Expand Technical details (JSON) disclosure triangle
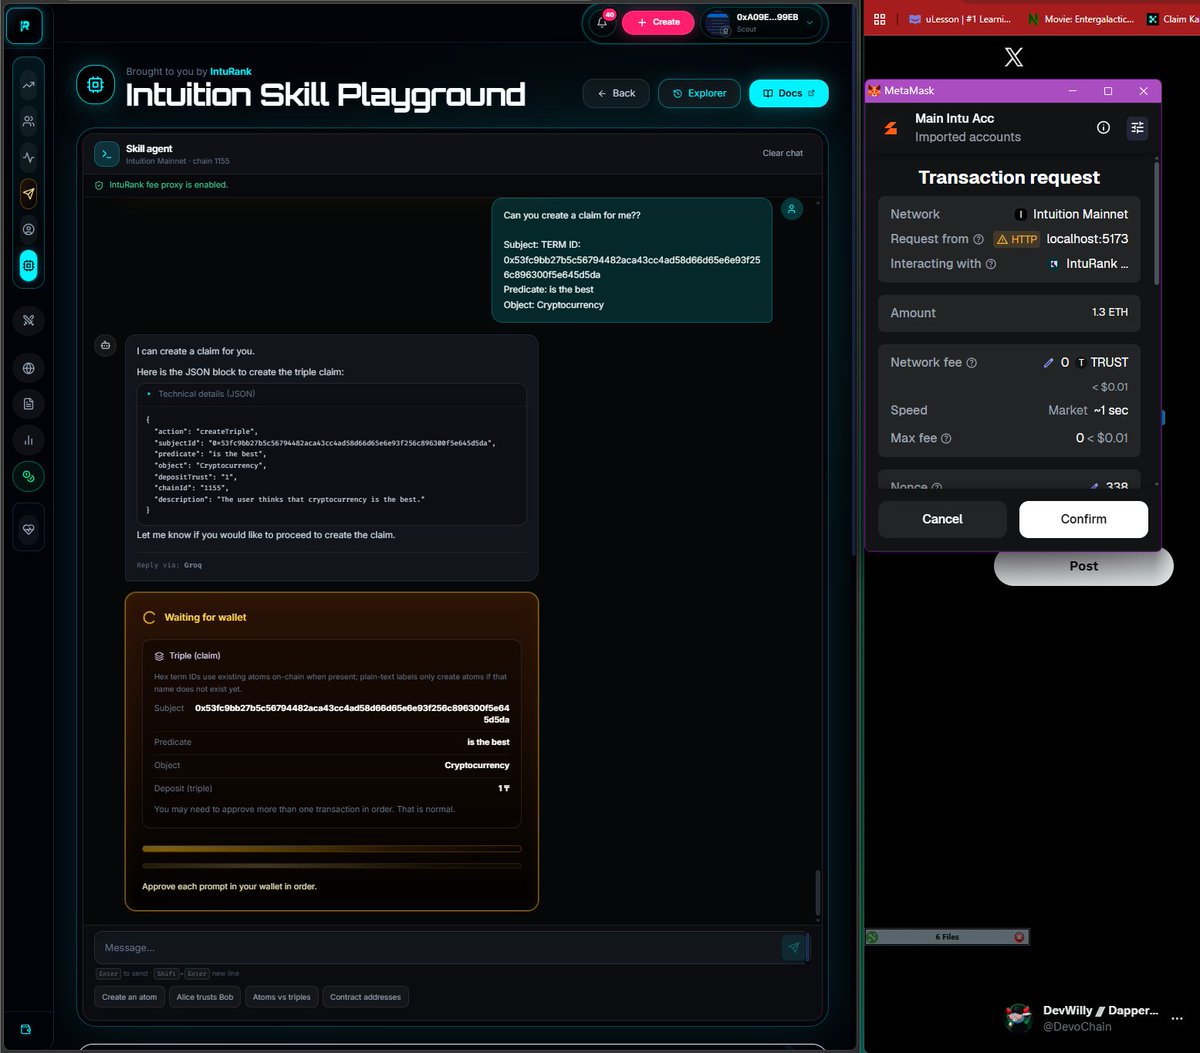 (150, 394)
